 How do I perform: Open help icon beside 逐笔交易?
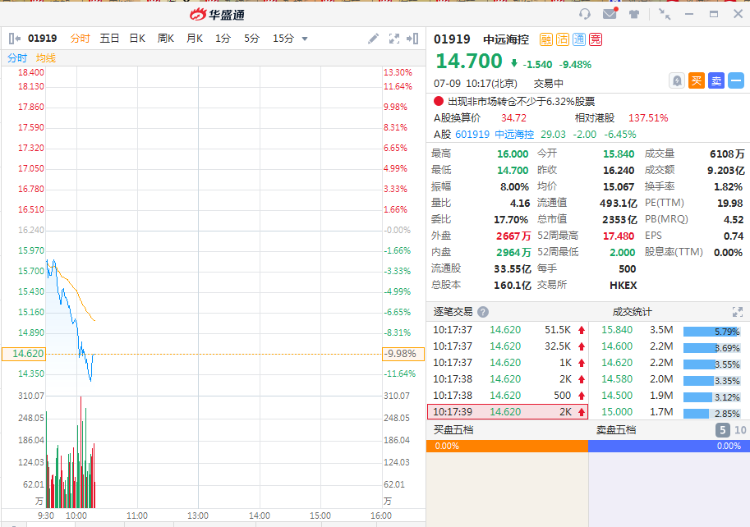point(483,312)
